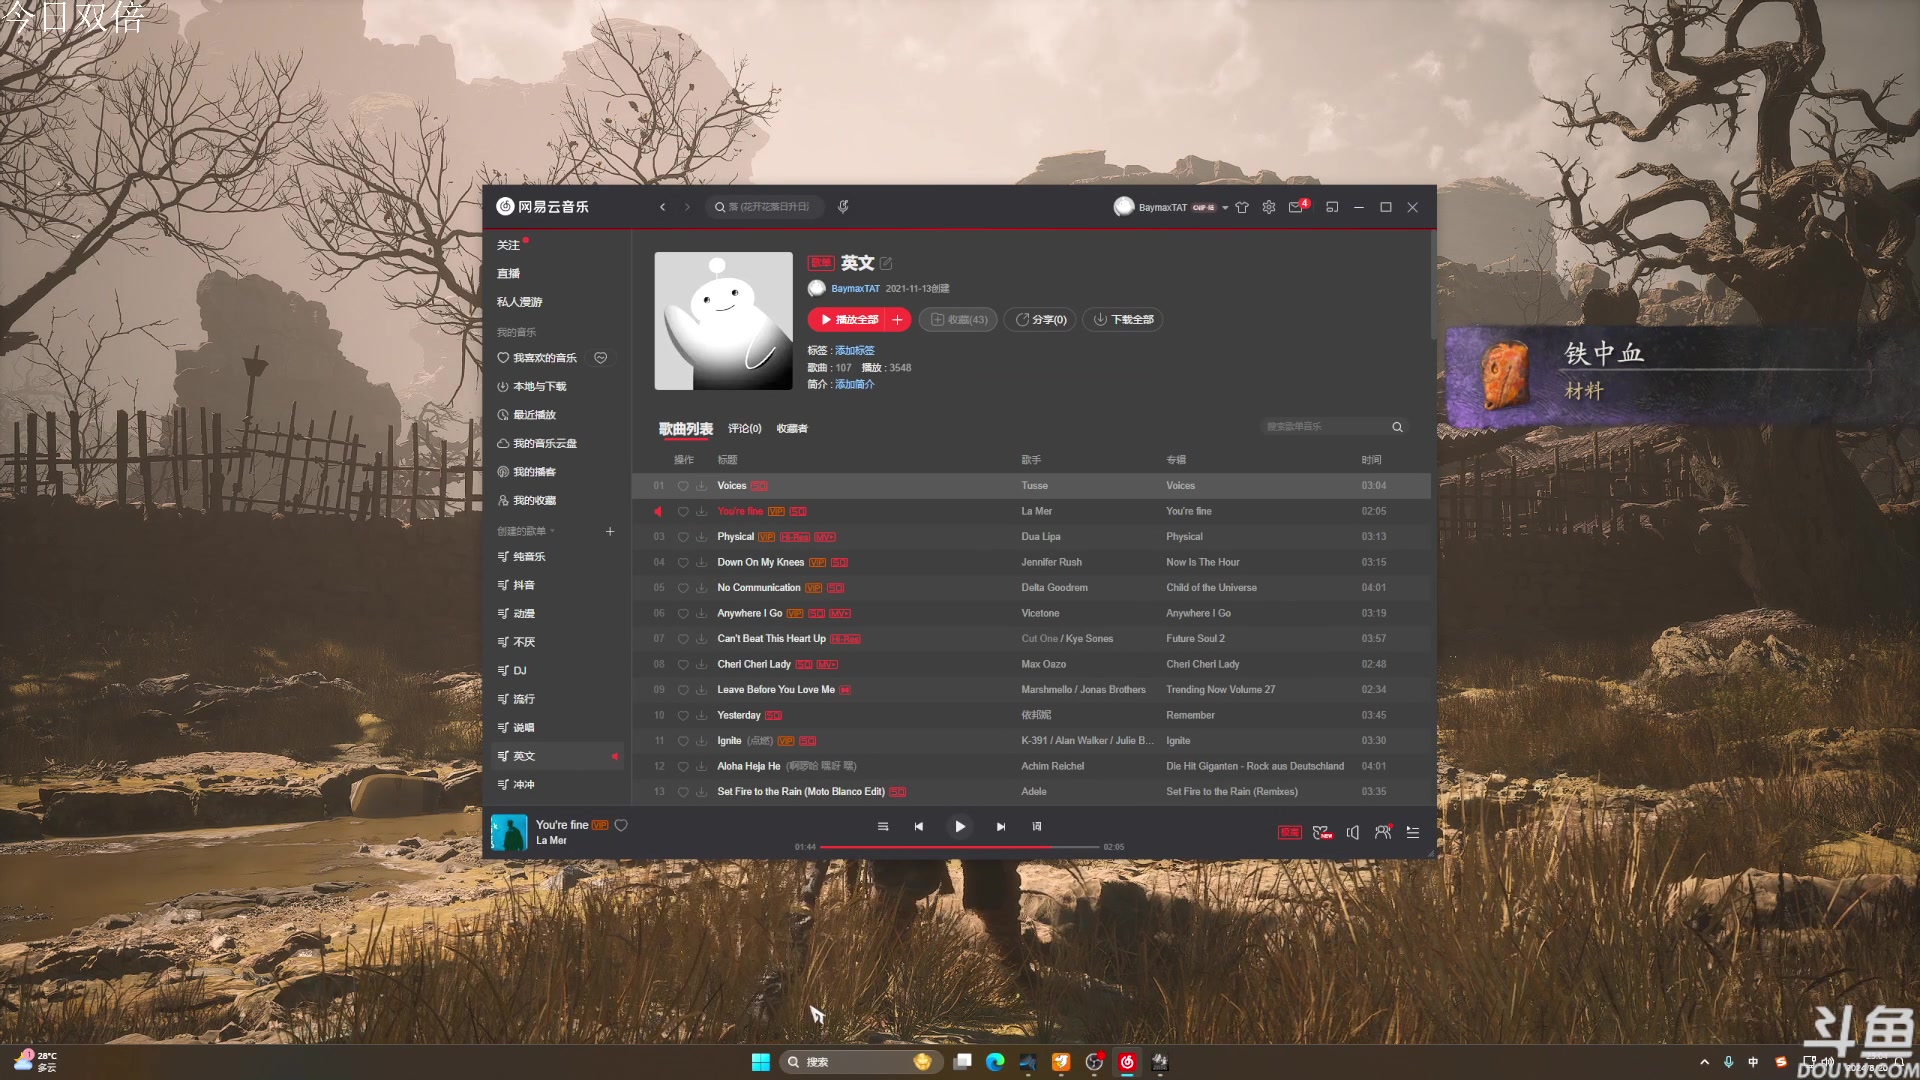This screenshot has height=1080, width=1920.
Task: Click the 下载全部 button
Action: click(1123, 320)
